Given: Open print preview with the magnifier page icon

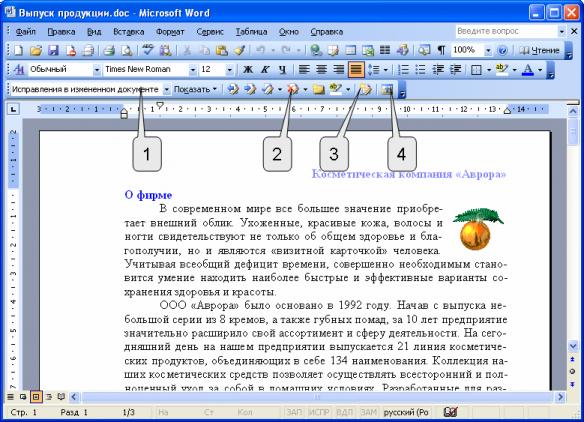Looking at the screenshot, I should [x=127, y=50].
